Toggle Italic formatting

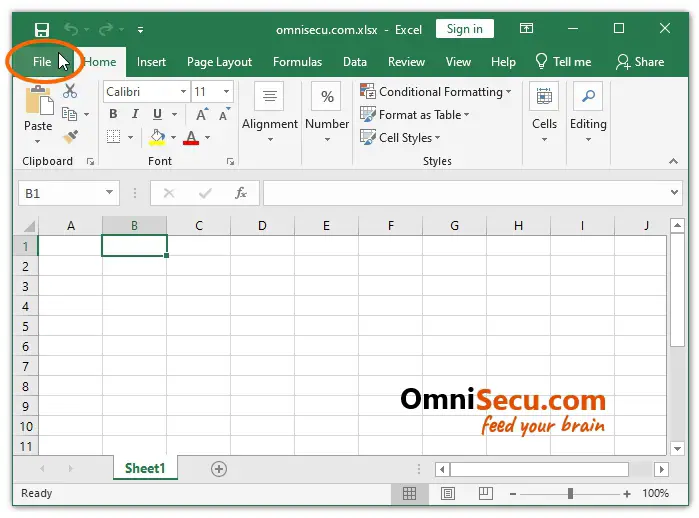(135, 114)
